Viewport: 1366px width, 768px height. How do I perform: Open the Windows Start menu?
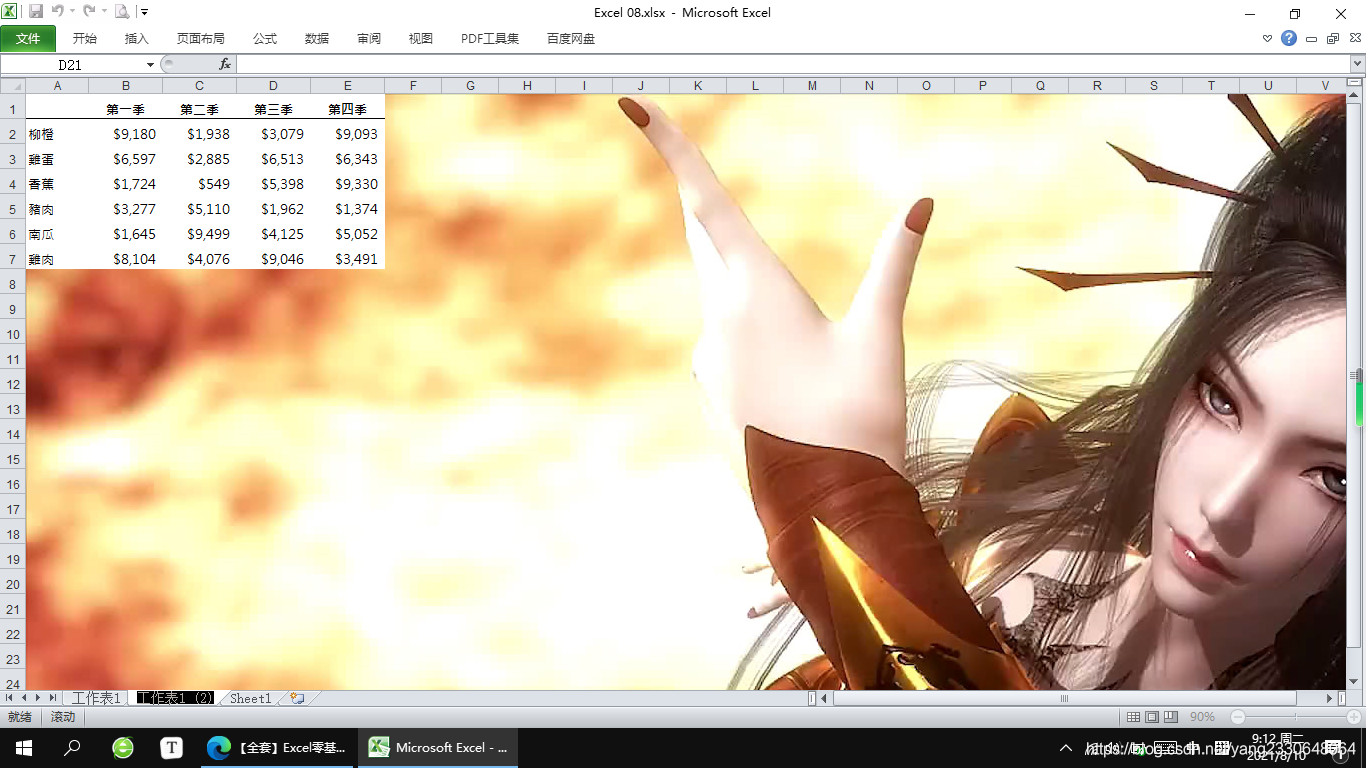[x=24, y=747]
